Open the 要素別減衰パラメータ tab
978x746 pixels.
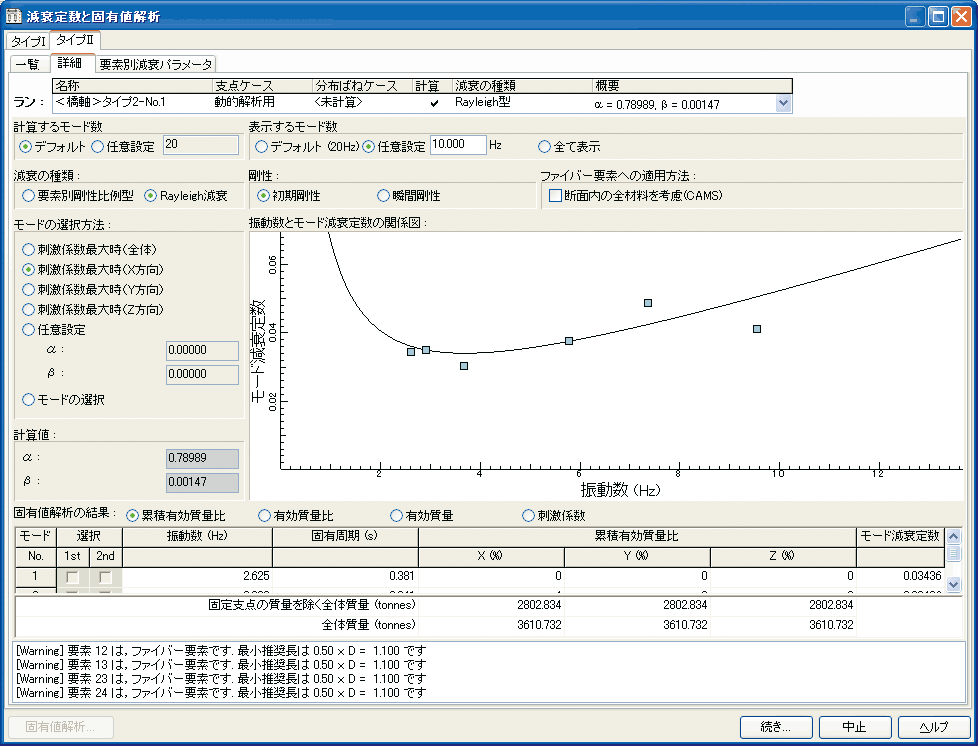coord(156,64)
